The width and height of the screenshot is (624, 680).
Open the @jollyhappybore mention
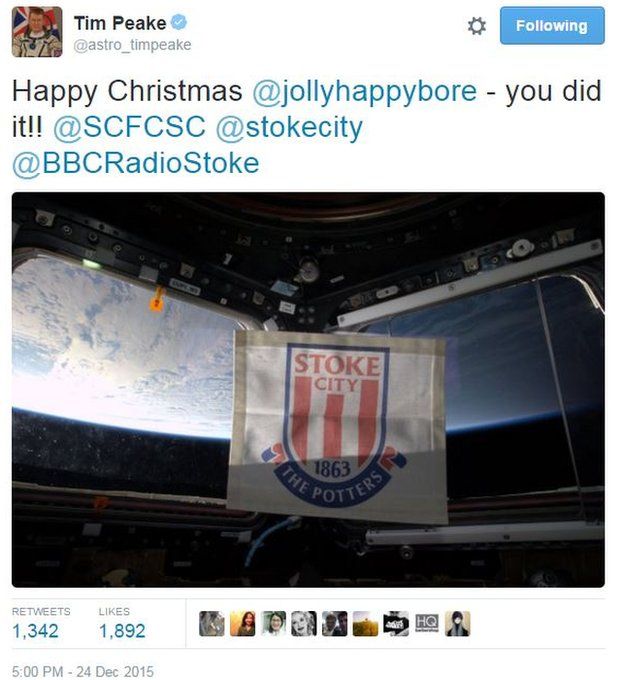(364, 92)
